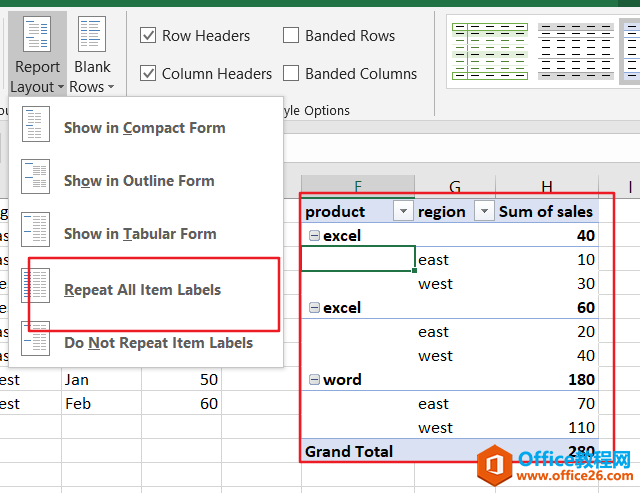Image resolution: width=640 pixels, height=493 pixels.
Task: Click the Grand Total label cell
Action: click(x=358, y=451)
